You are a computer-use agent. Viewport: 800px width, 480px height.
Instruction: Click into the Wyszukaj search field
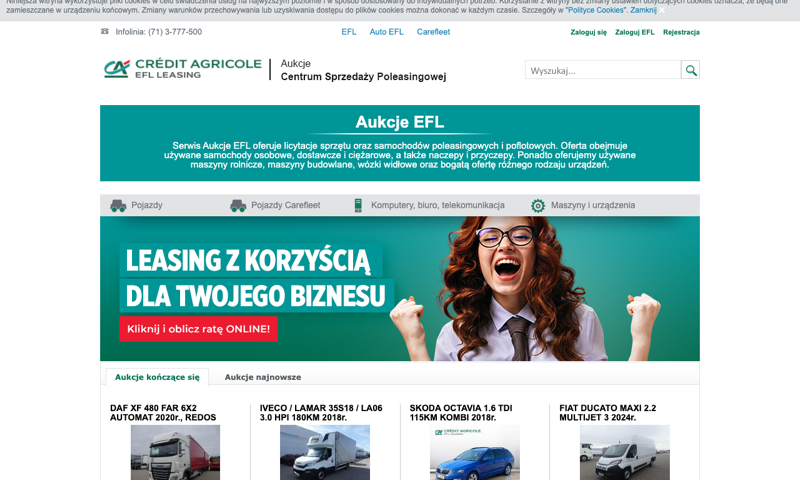[x=603, y=70]
